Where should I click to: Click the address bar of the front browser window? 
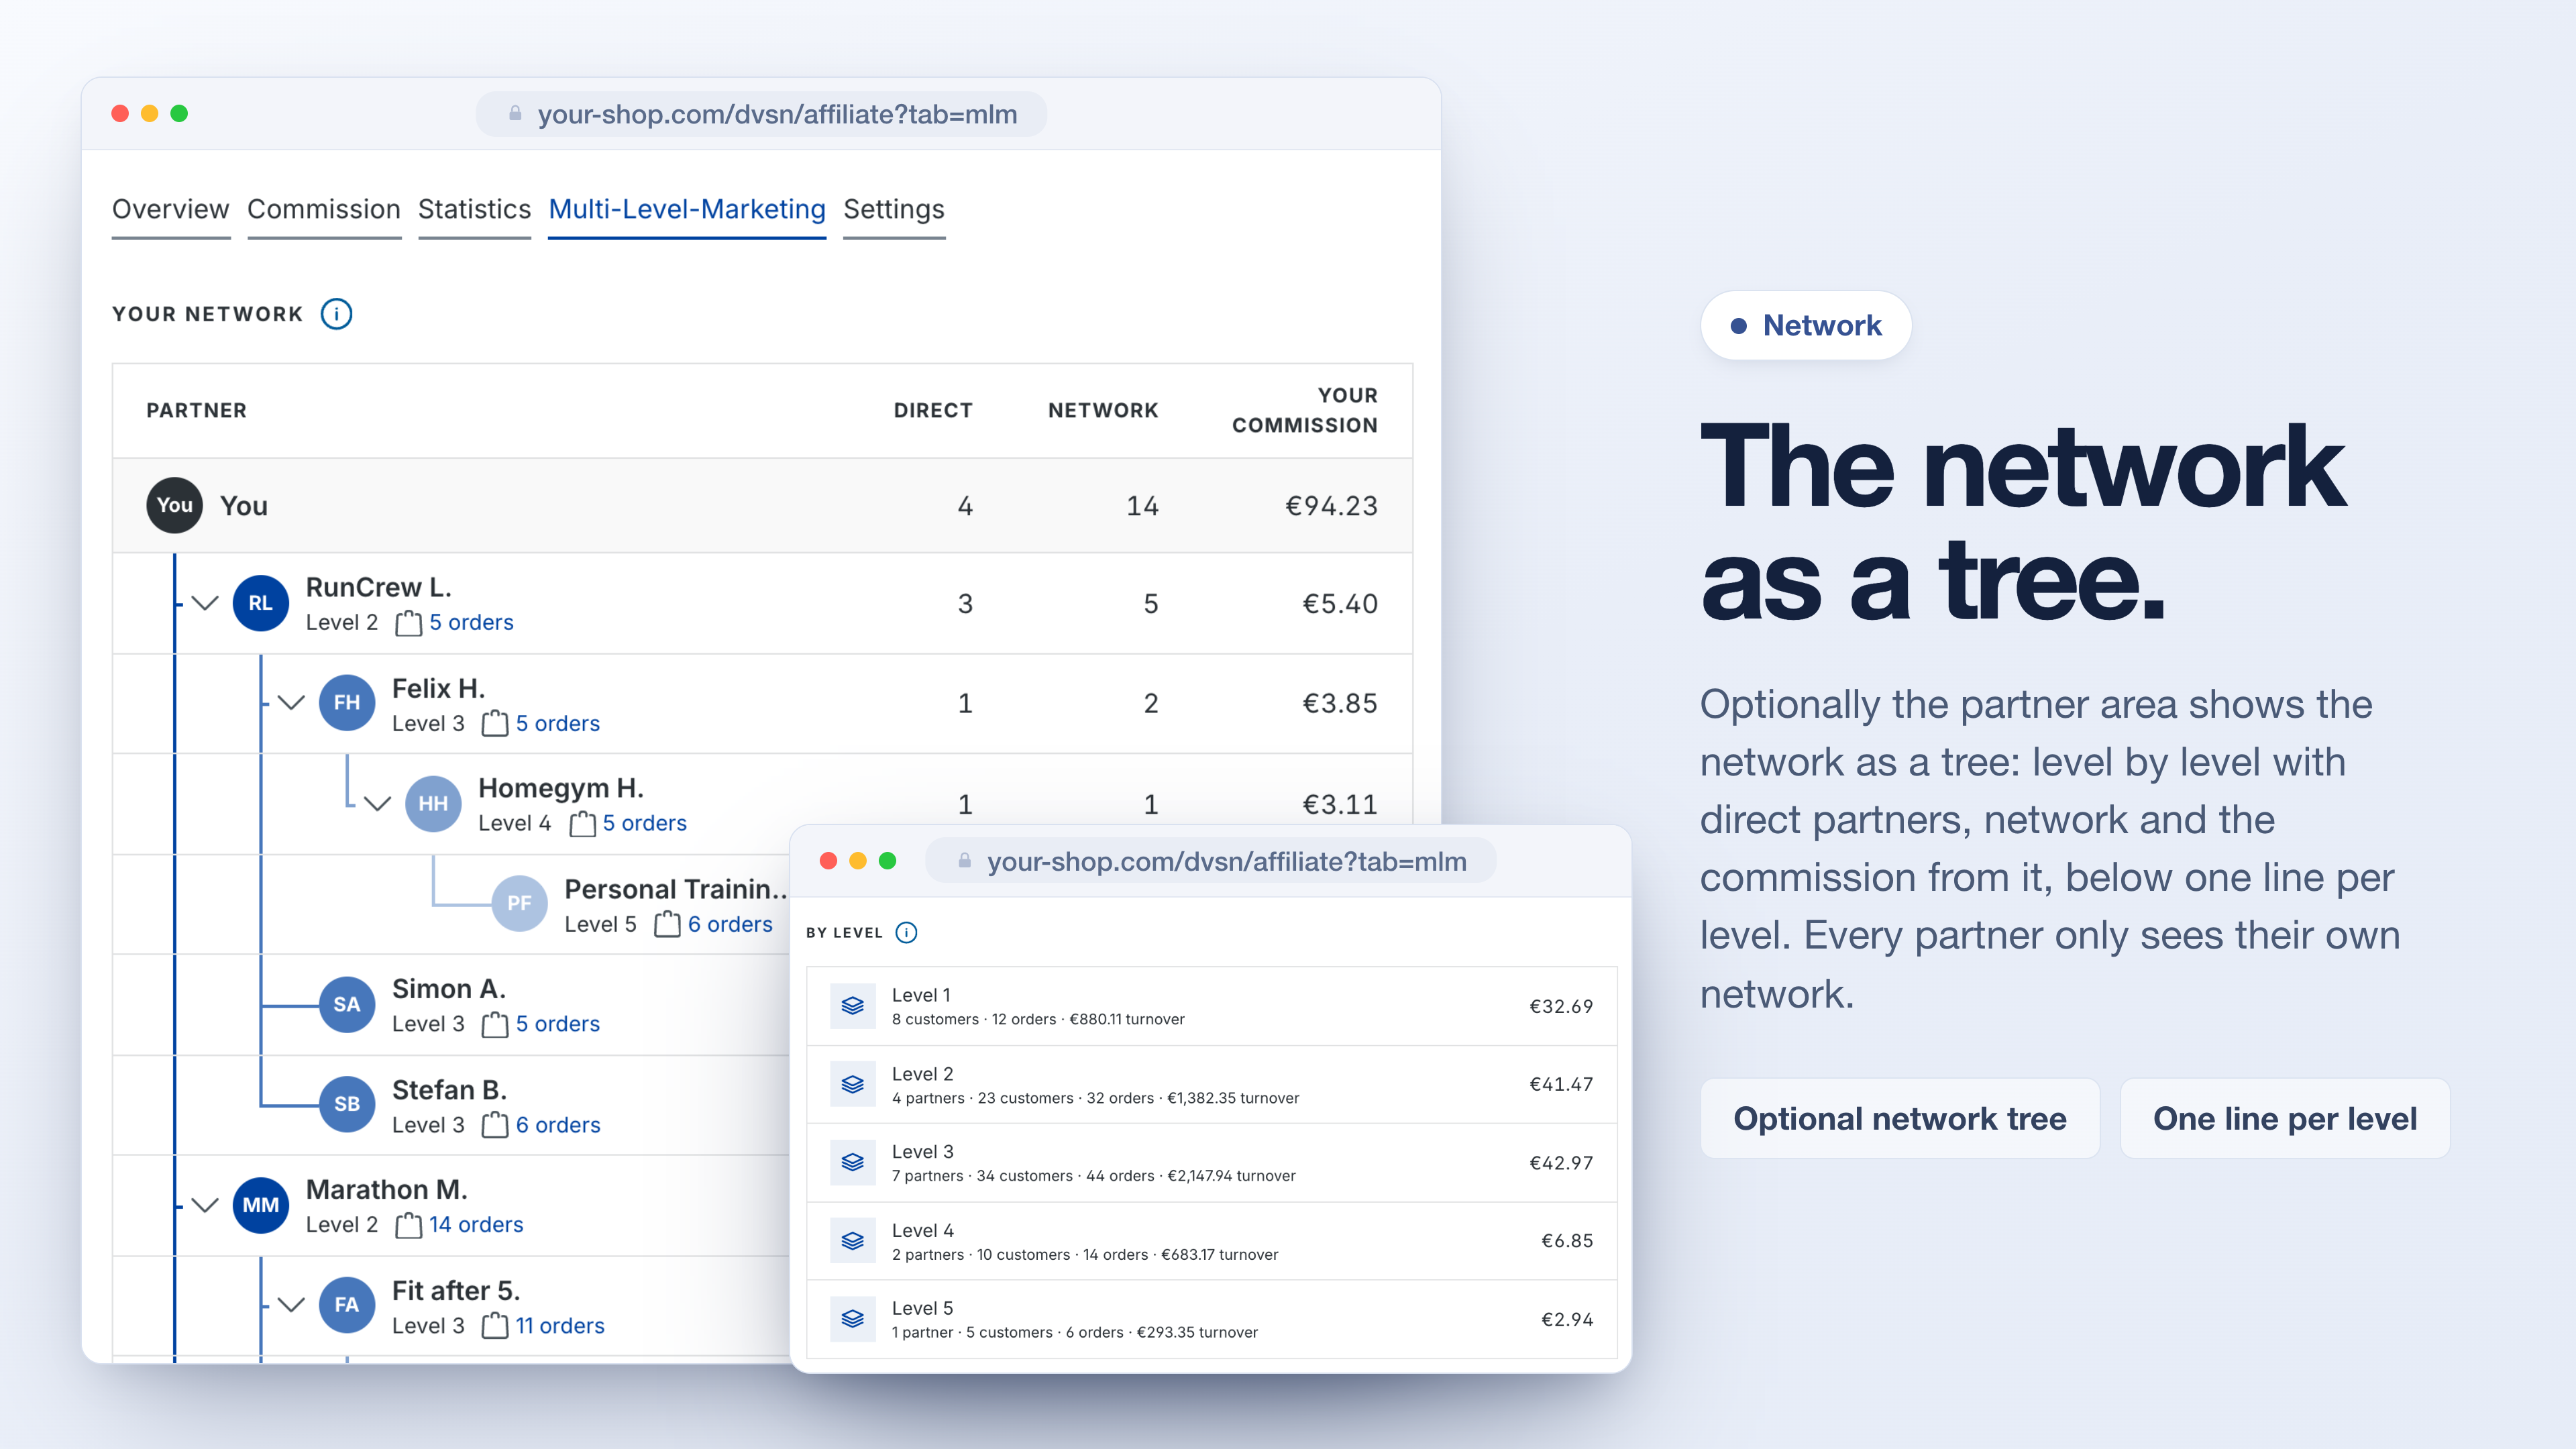[1211, 861]
